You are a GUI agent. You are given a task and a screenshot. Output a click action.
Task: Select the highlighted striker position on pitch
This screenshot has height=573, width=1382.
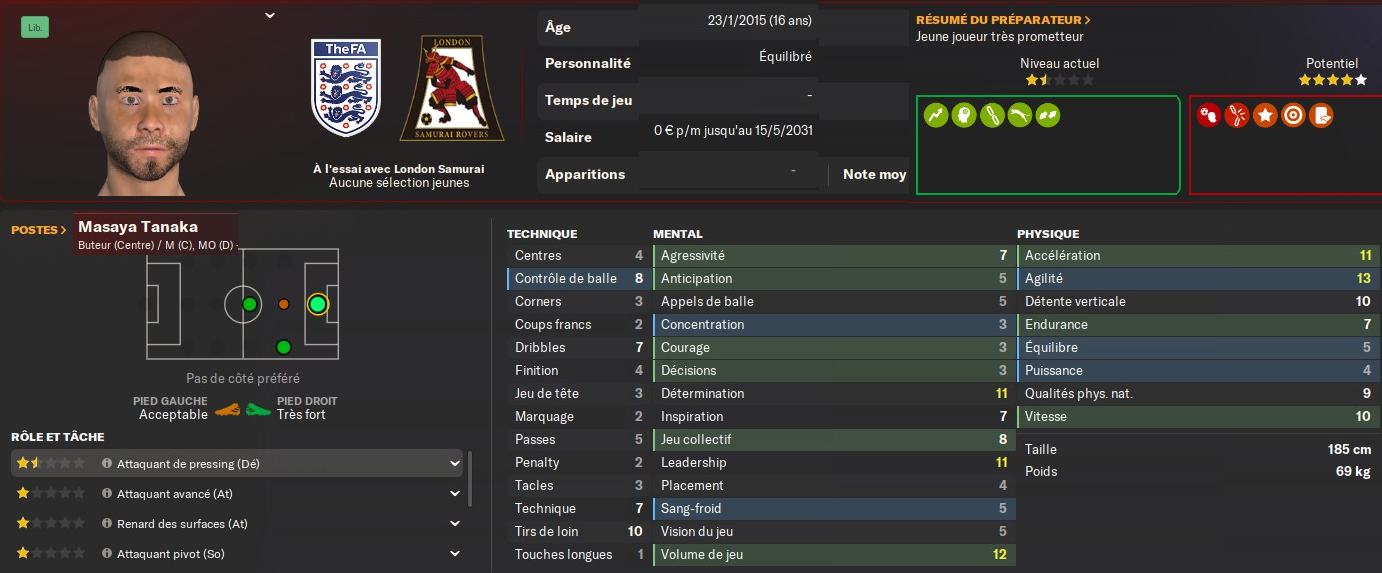pos(317,304)
